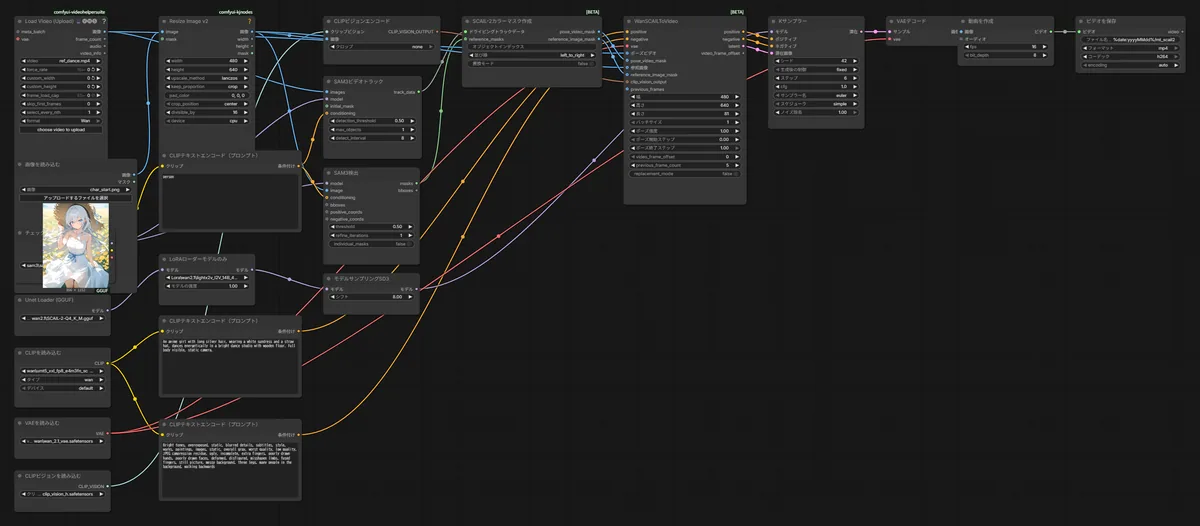The width and height of the screenshot is (1200, 526).
Task: Collapse the Resize Image v2 node dot
Action: 165,21
